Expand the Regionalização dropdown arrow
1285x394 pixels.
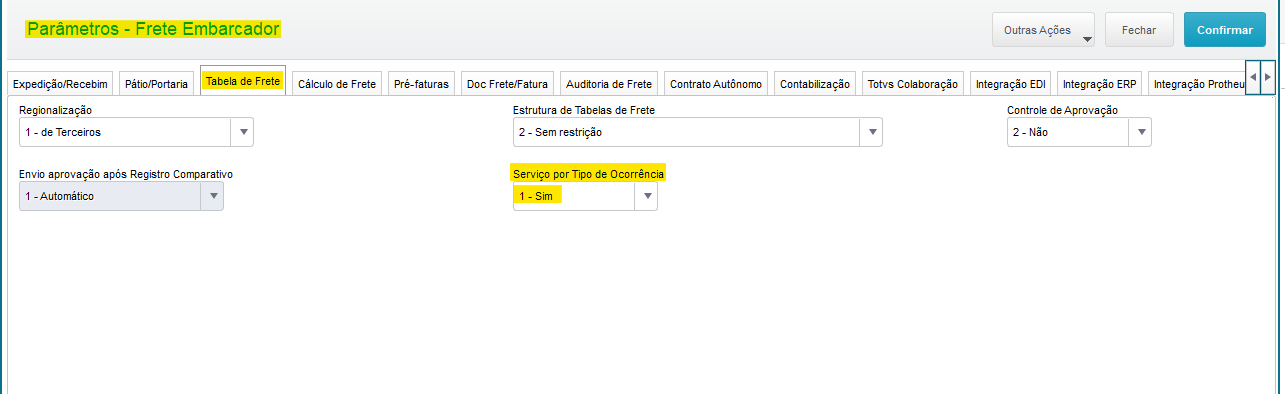(x=242, y=132)
